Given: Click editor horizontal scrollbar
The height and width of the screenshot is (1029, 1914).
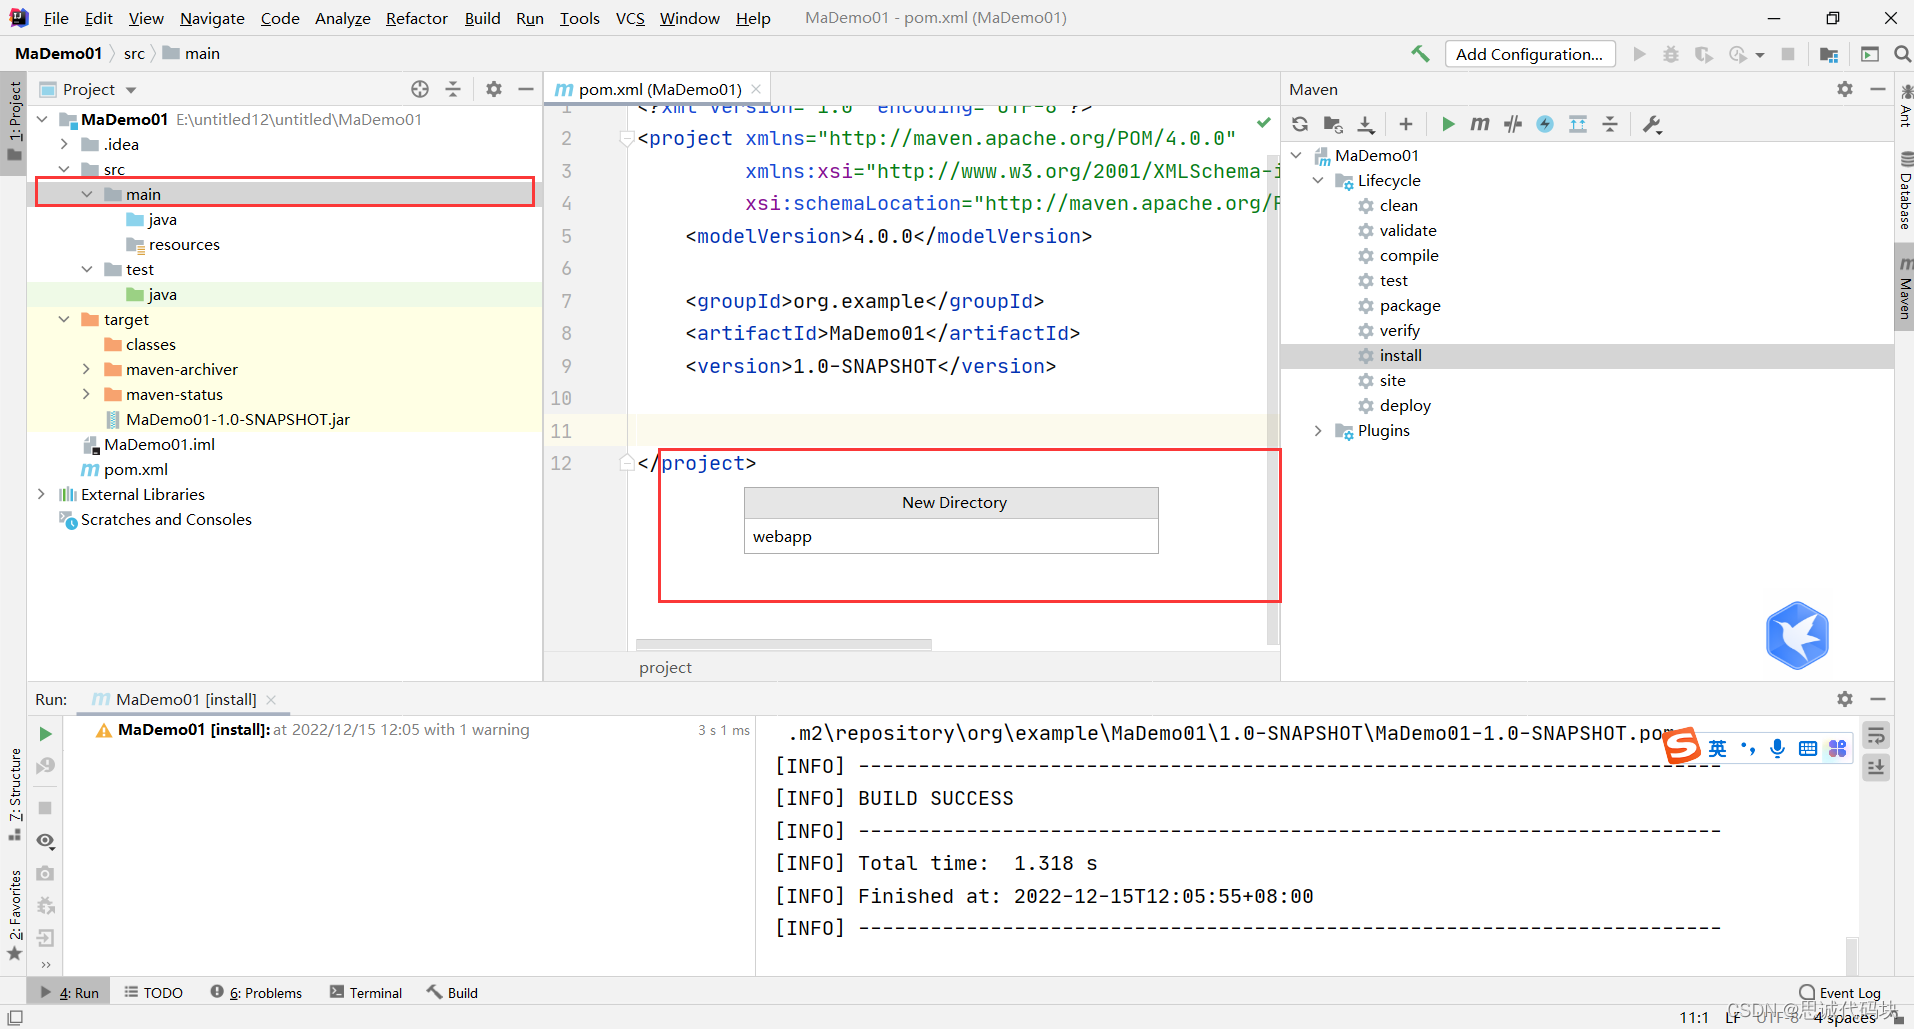Looking at the screenshot, I should tap(783, 644).
